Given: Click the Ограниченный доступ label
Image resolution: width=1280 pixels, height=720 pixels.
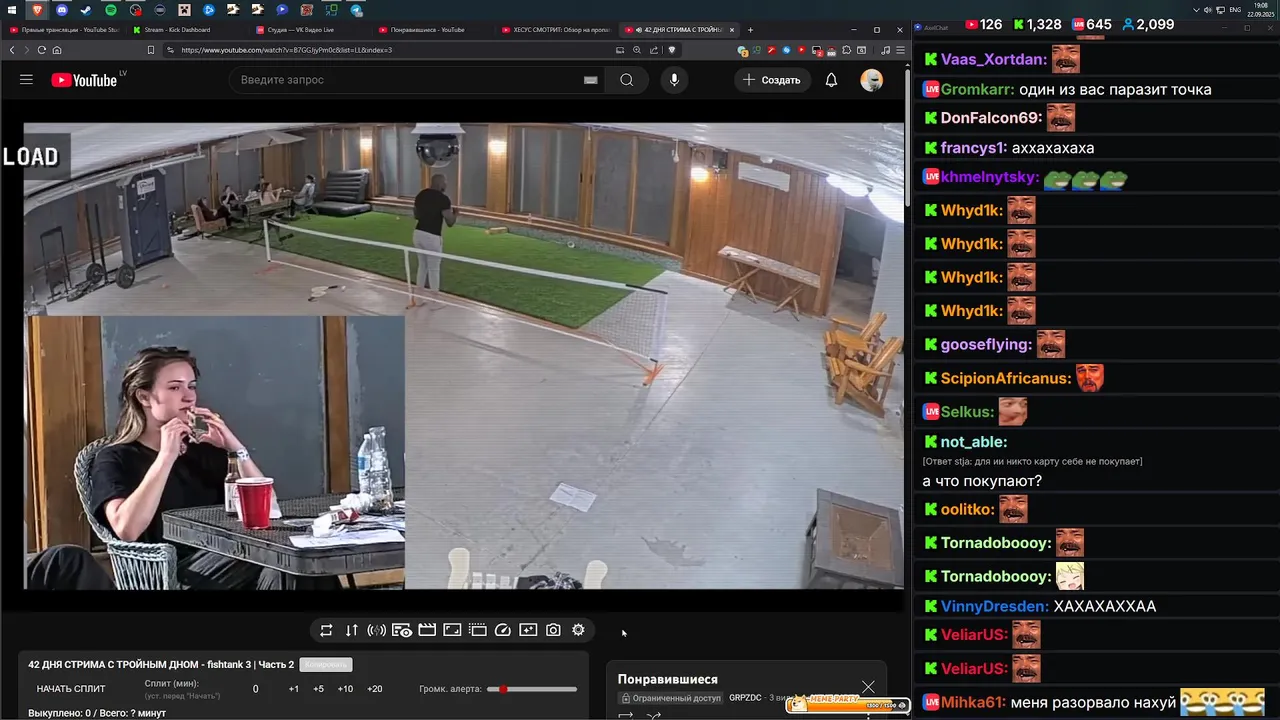Looking at the screenshot, I should click(670, 698).
